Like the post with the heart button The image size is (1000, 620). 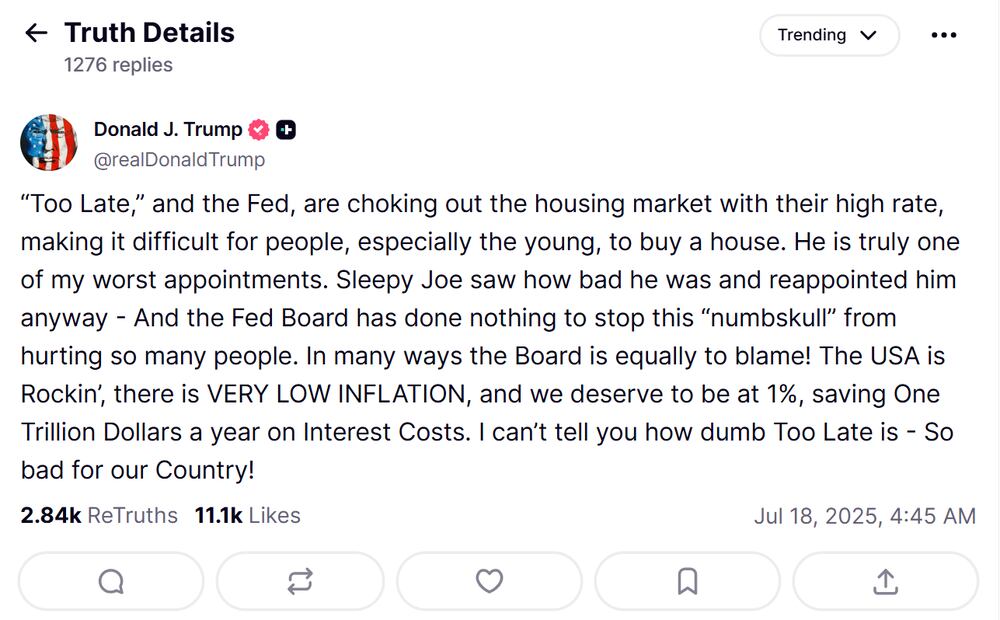click(489, 581)
